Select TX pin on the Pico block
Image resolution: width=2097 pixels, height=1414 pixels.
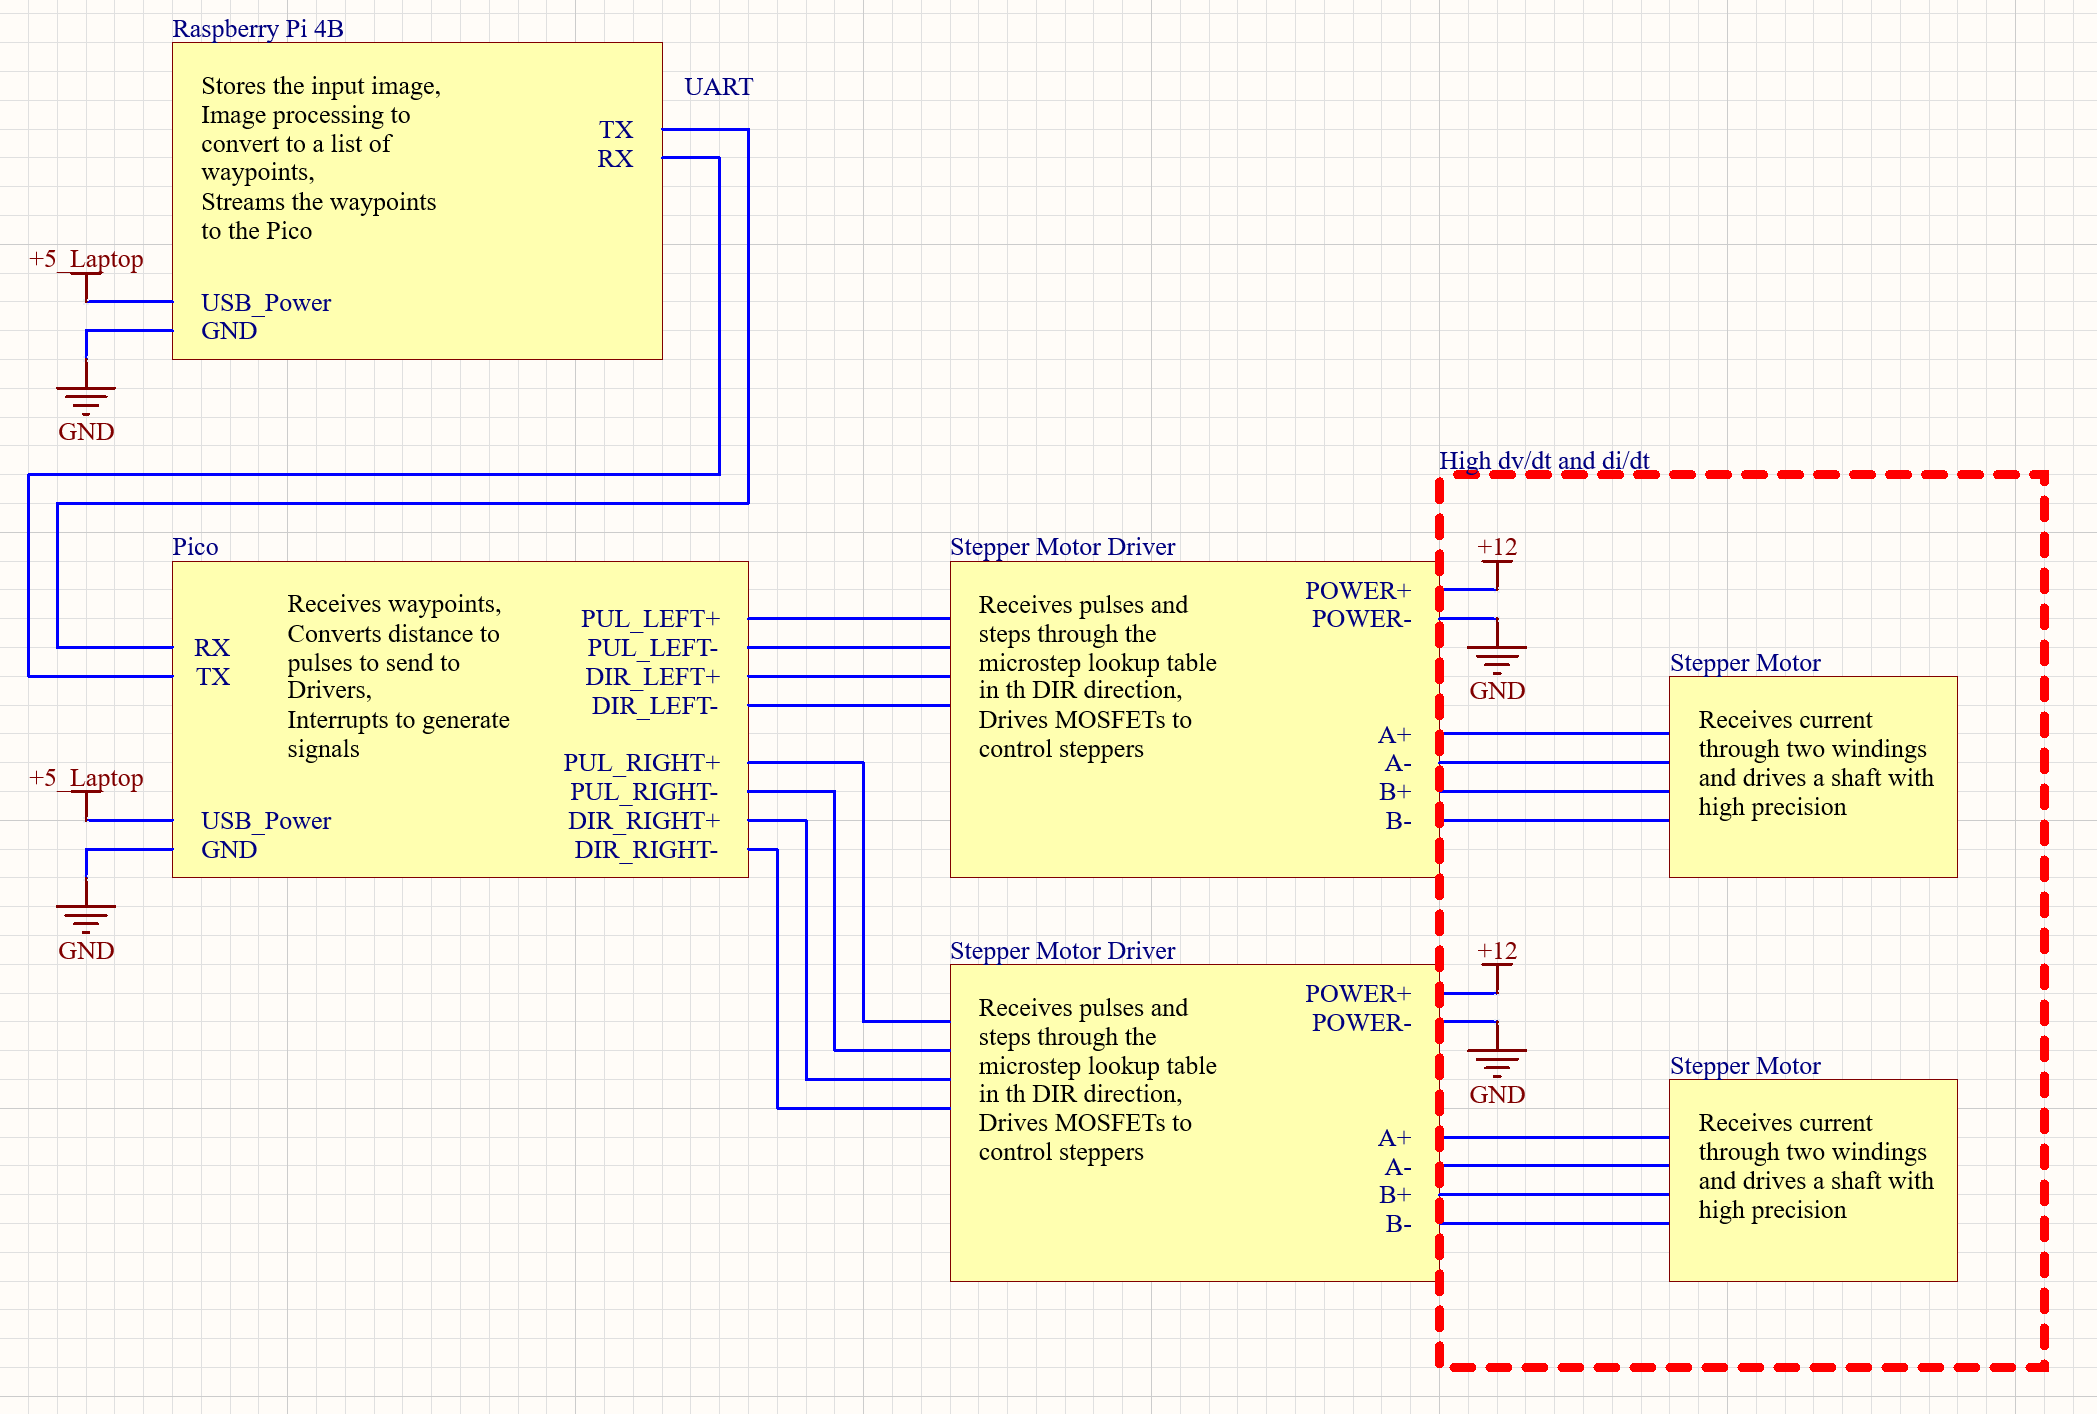(213, 677)
